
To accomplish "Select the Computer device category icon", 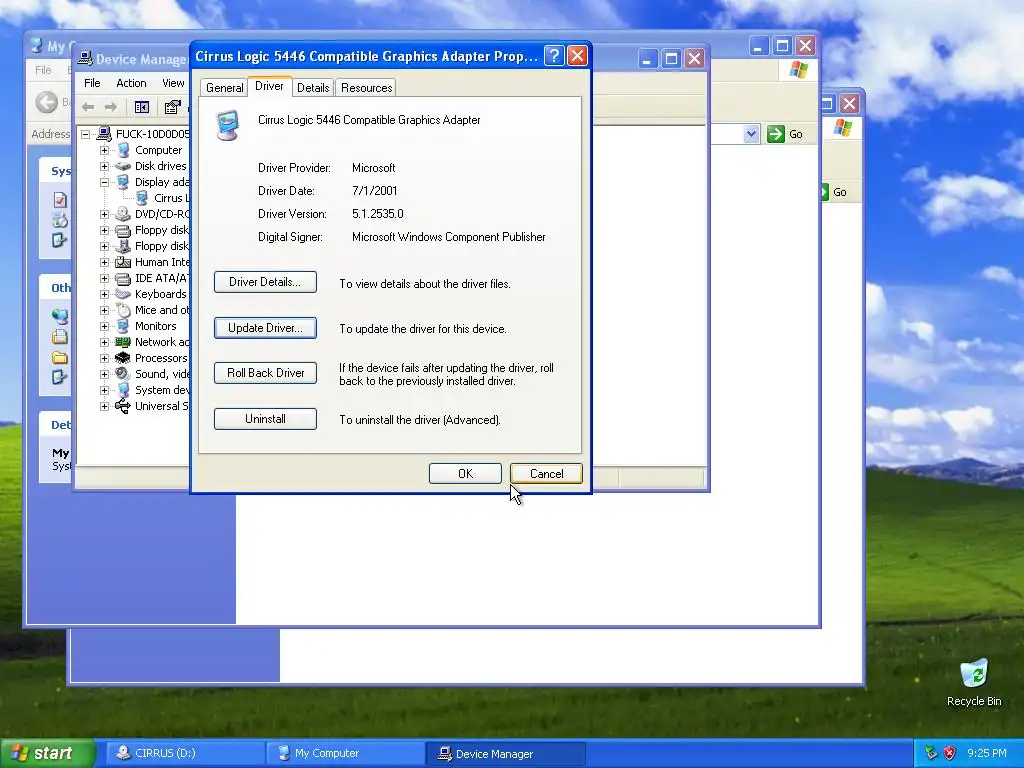I will (x=123, y=150).
